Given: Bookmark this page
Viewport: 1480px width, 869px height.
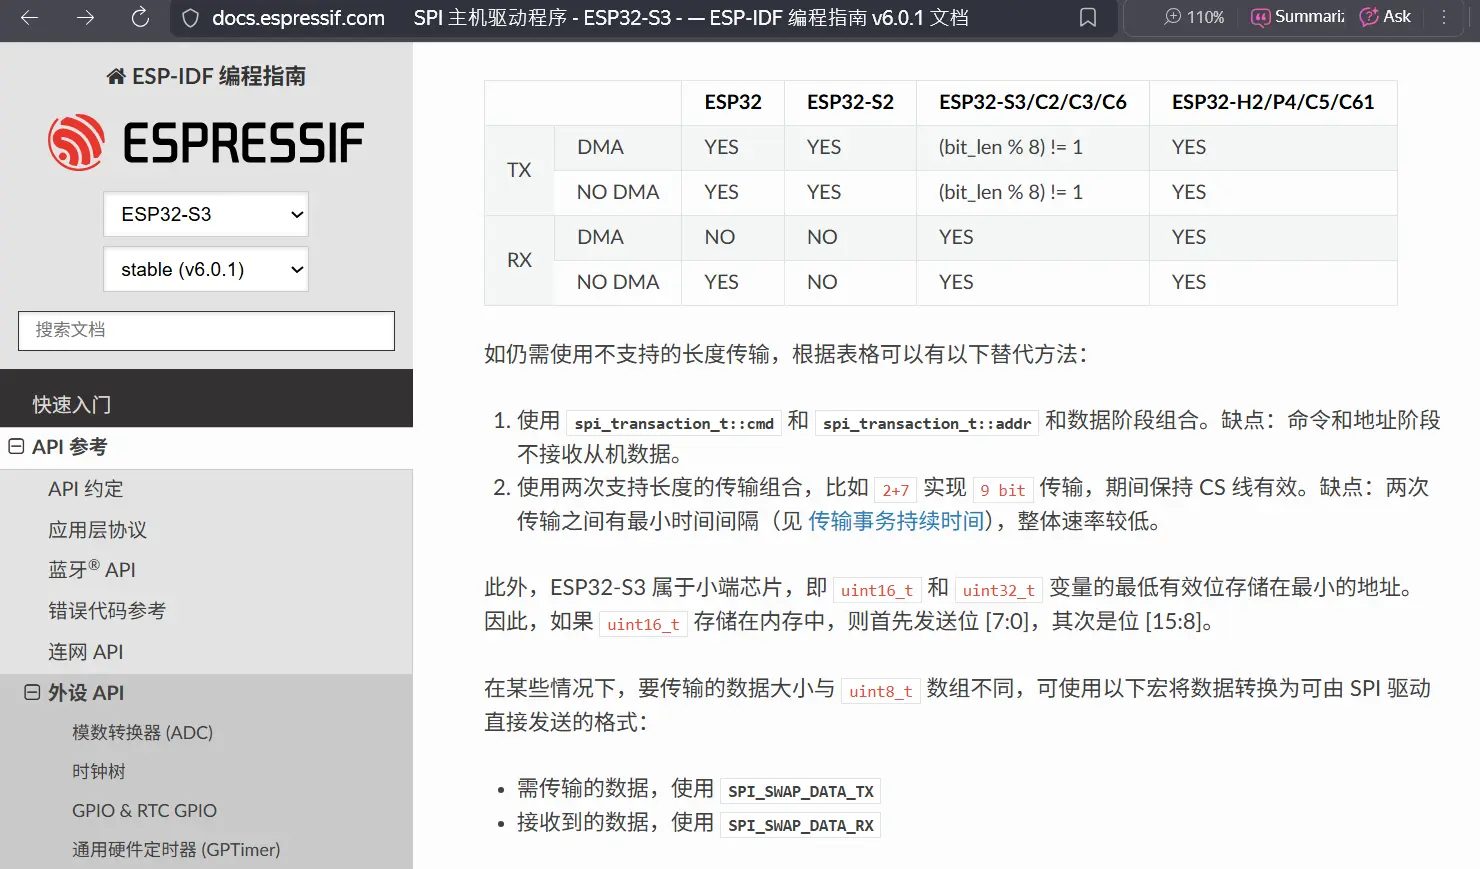Looking at the screenshot, I should [x=1088, y=17].
